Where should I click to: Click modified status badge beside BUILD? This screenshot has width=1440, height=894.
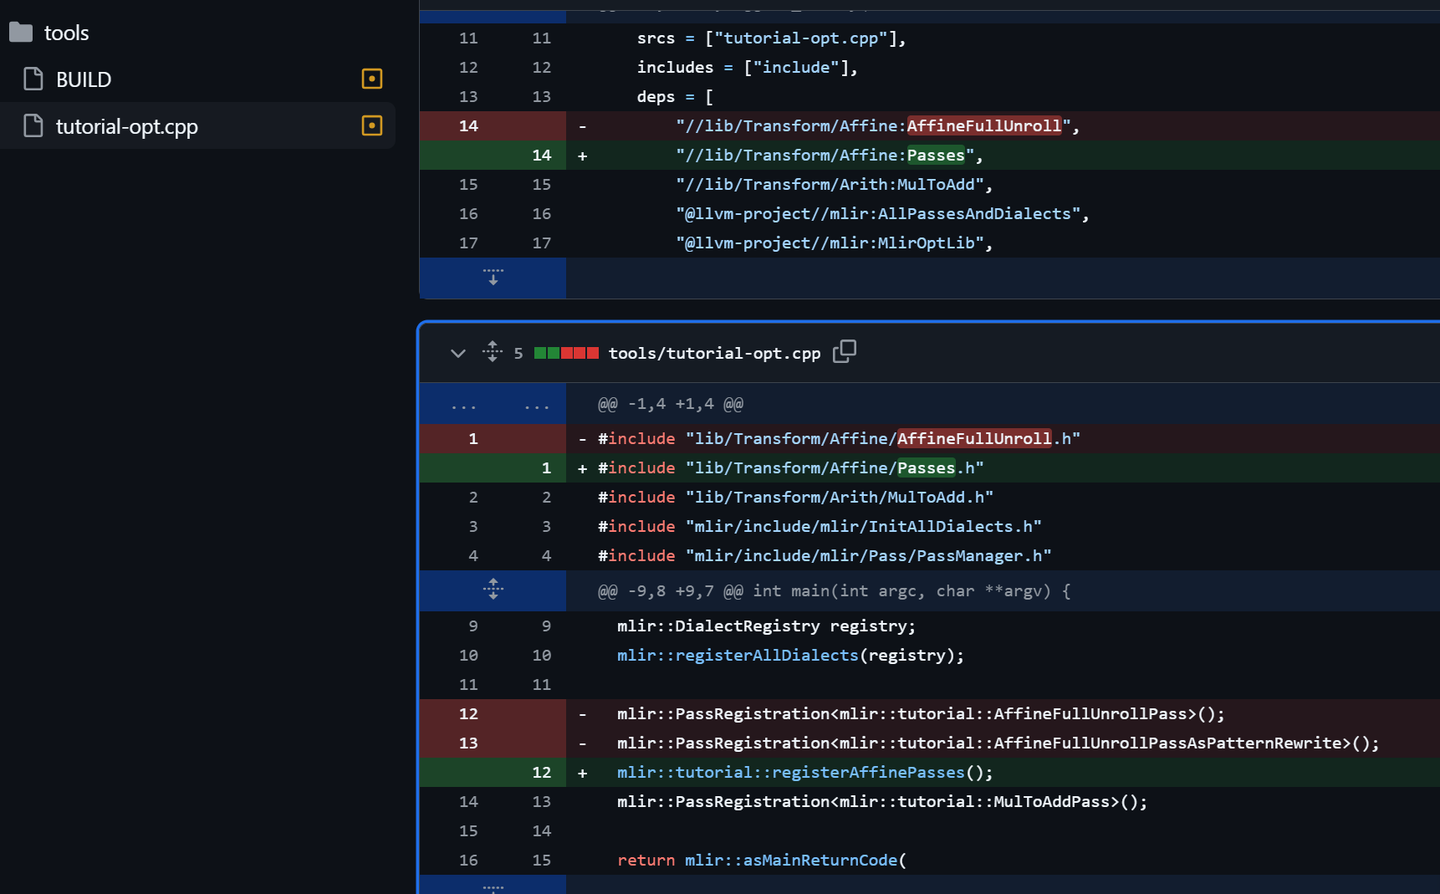click(x=372, y=79)
